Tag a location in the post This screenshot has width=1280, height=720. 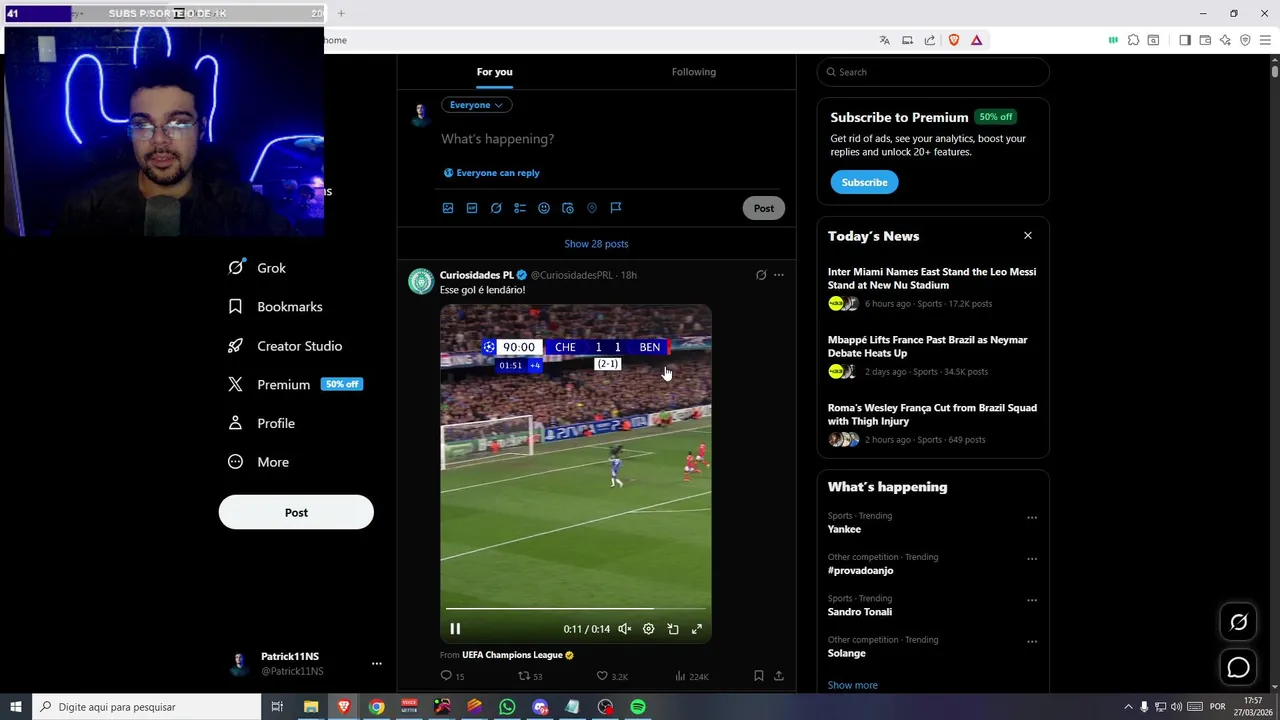coord(592,208)
